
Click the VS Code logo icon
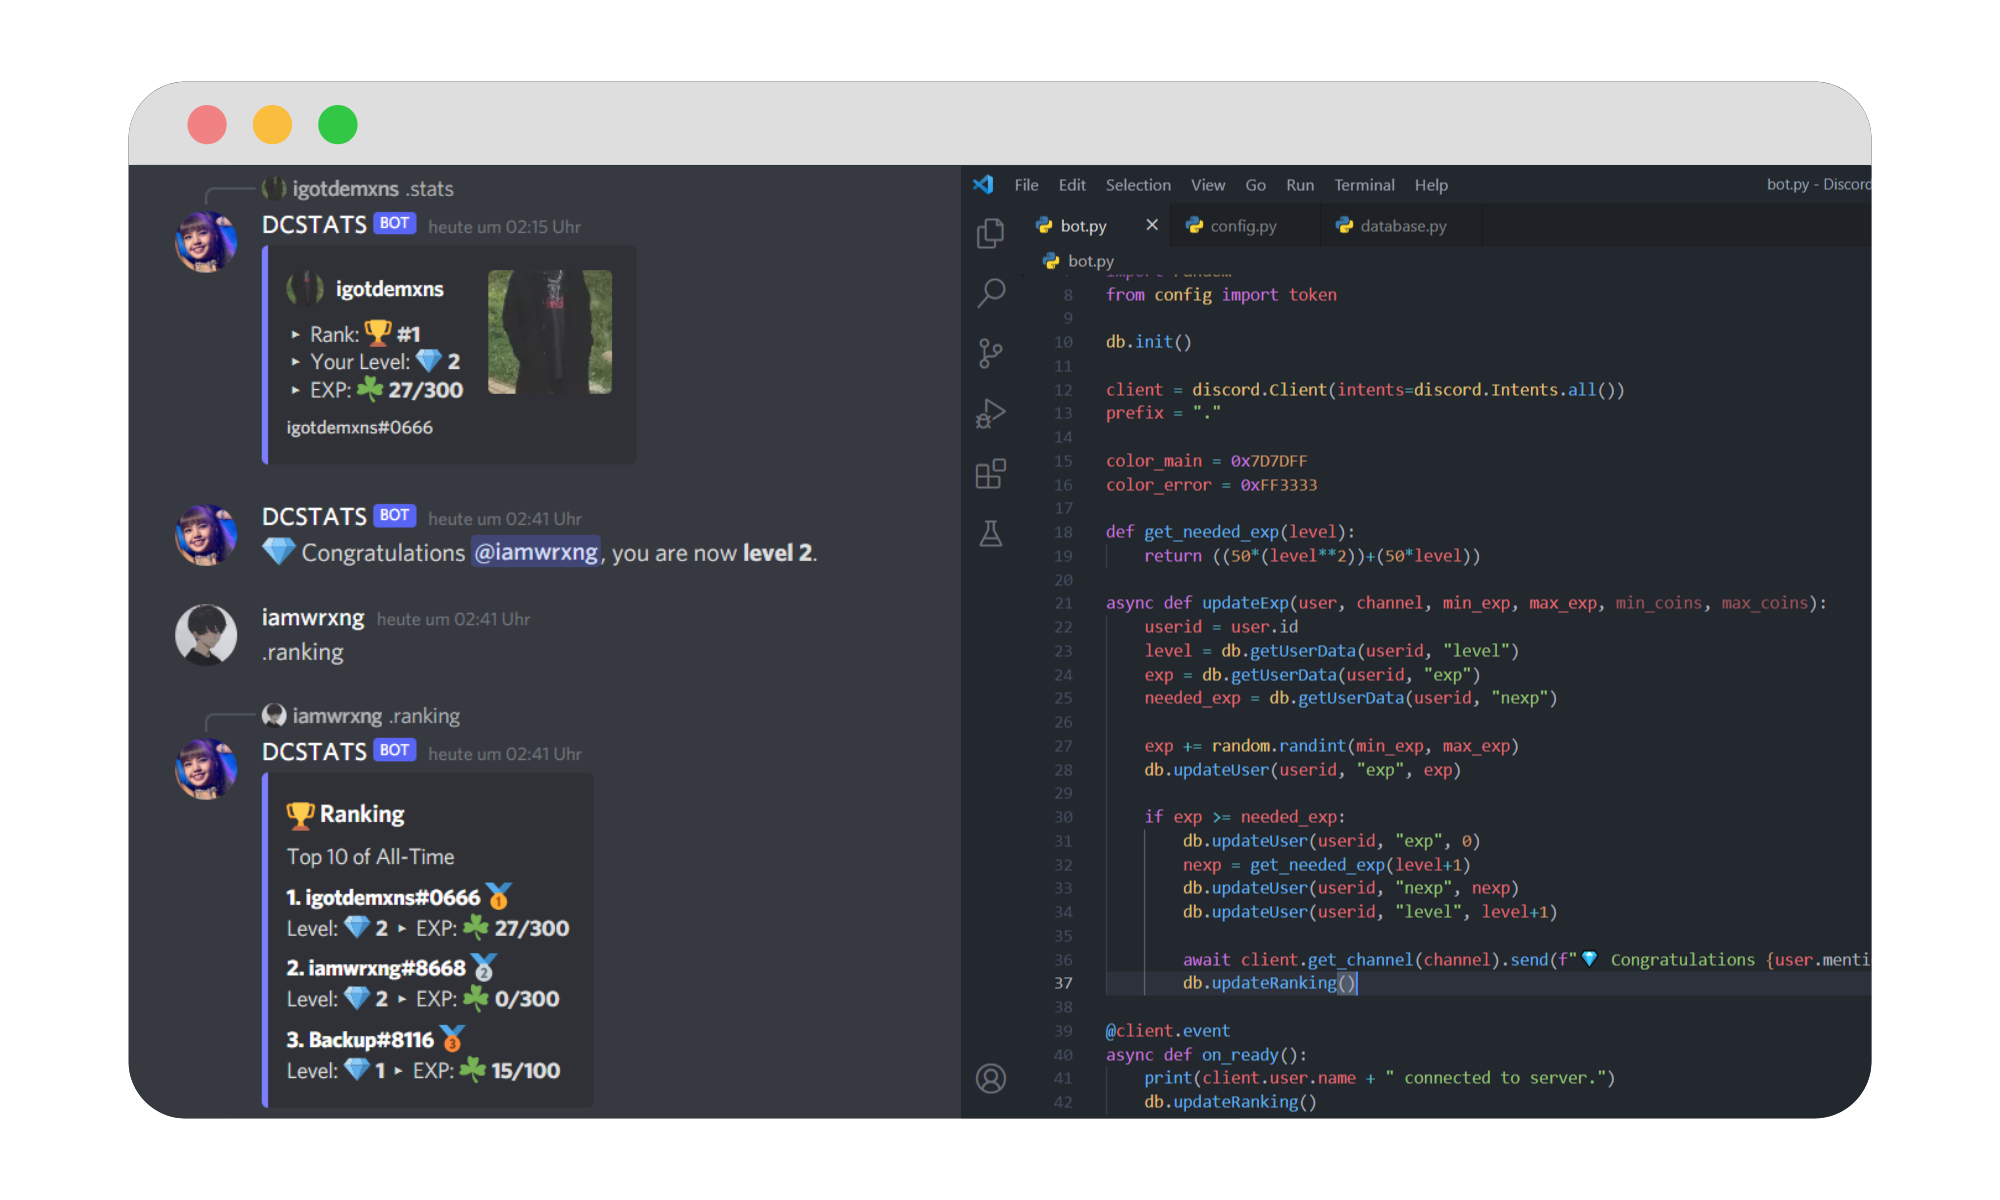click(983, 185)
